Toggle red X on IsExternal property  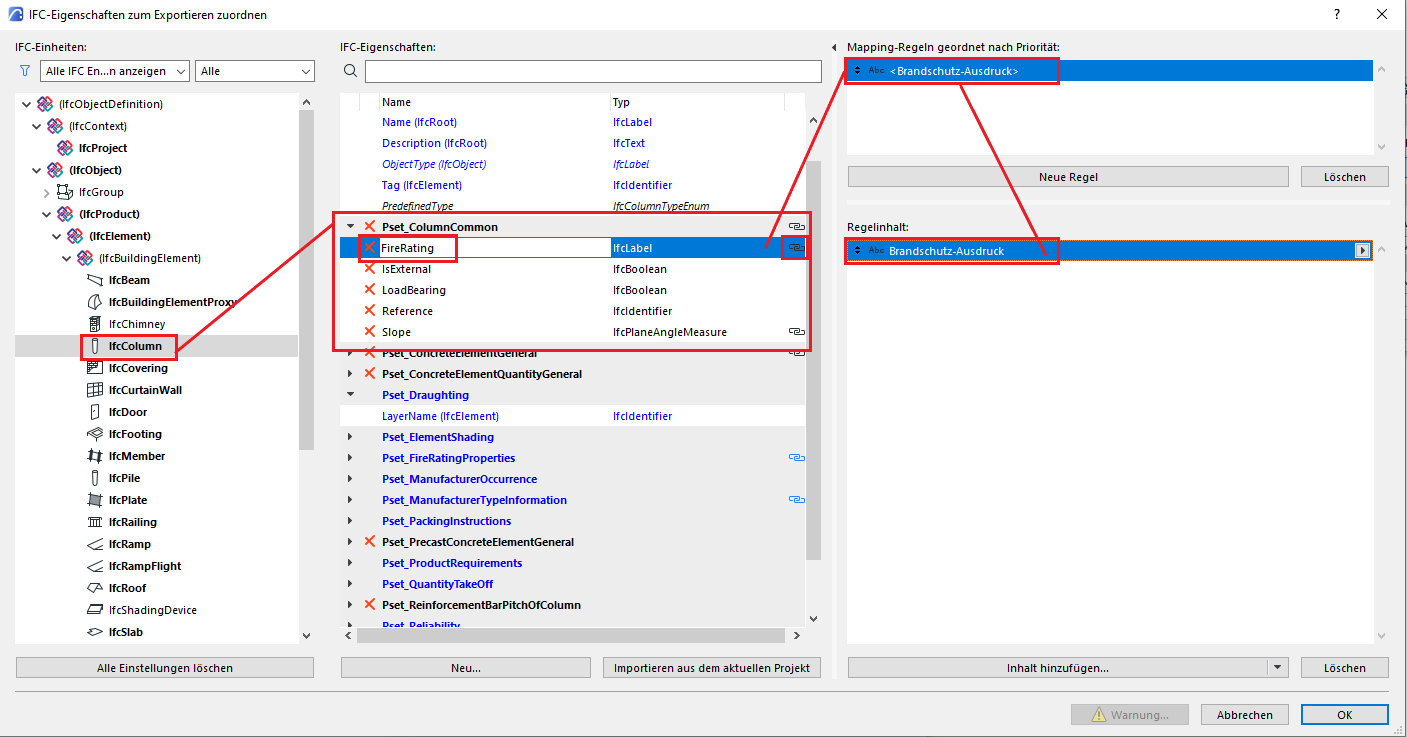370,269
